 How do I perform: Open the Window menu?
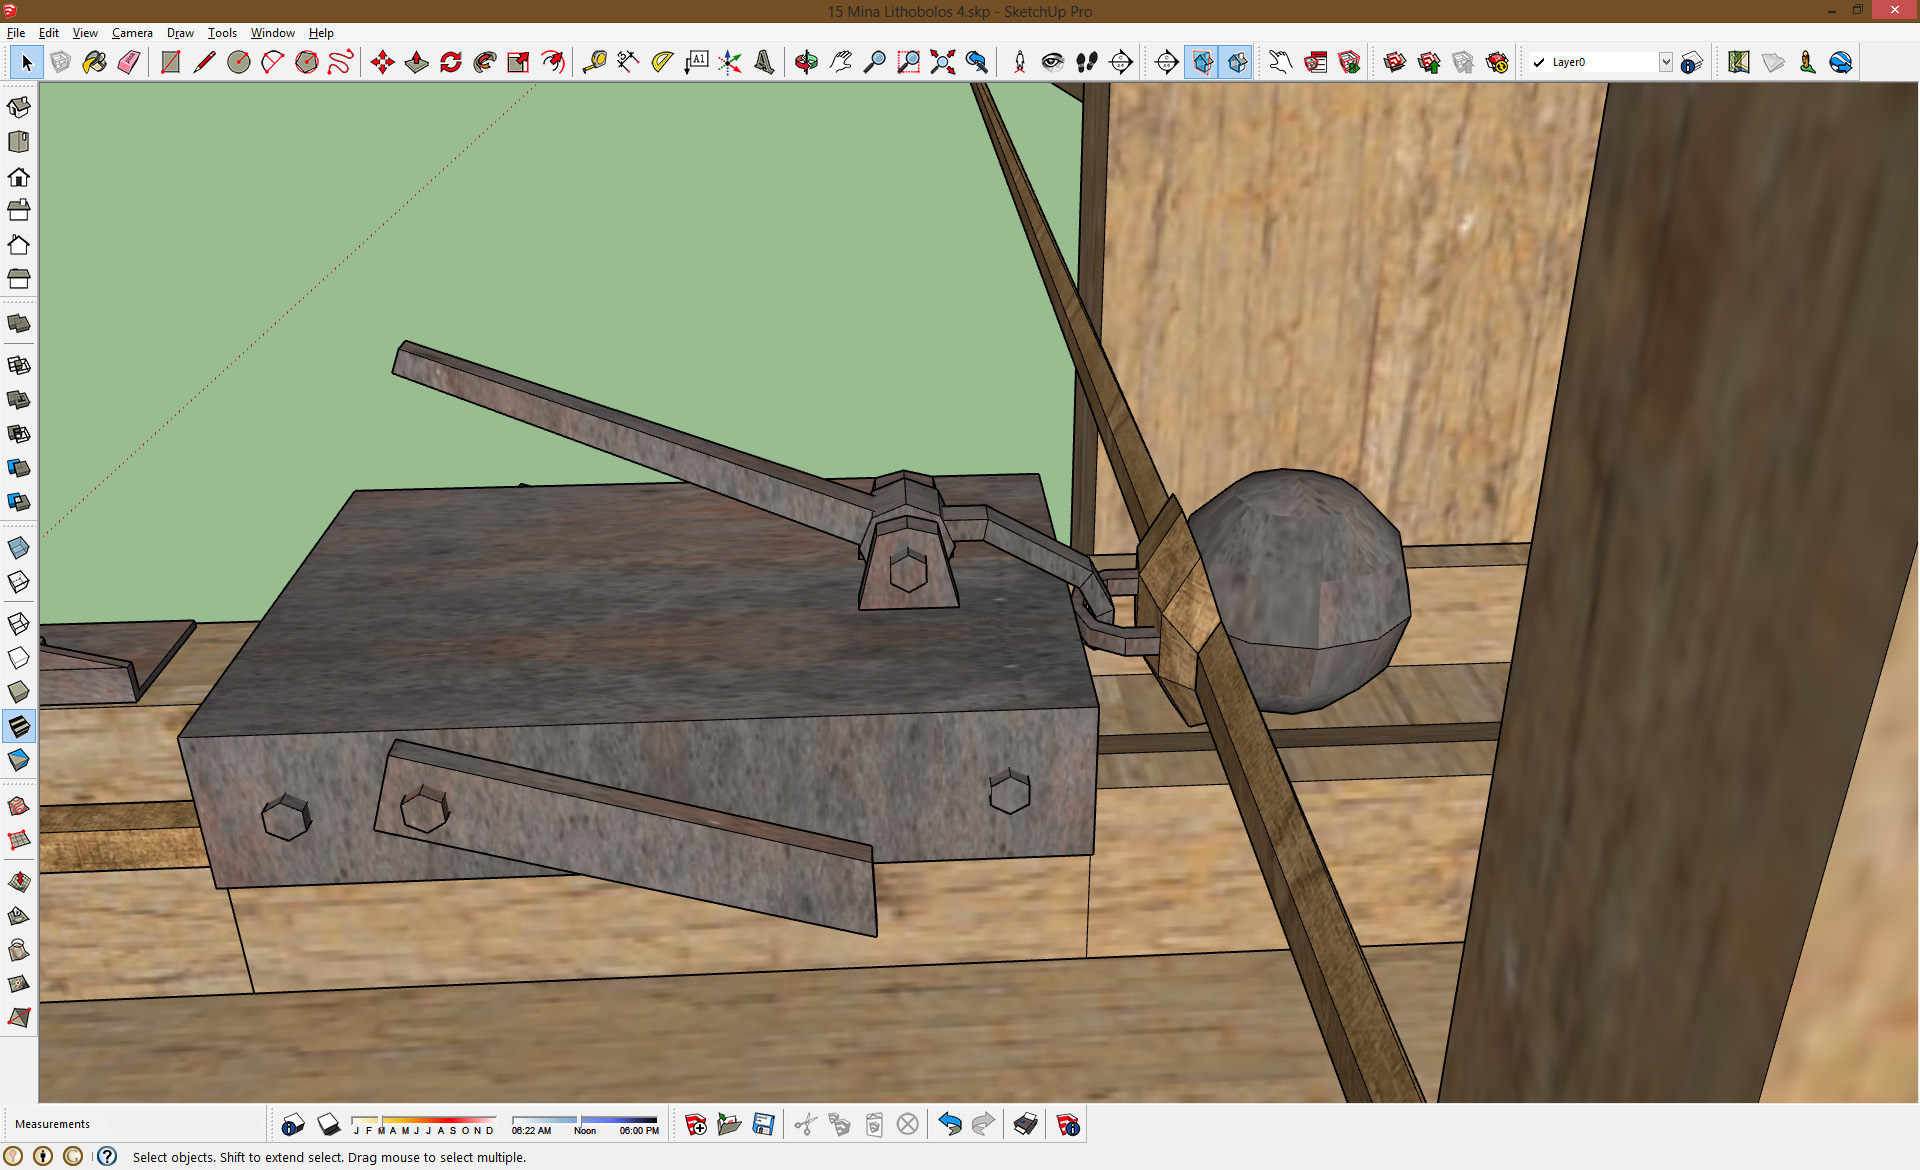tap(272, 33)
